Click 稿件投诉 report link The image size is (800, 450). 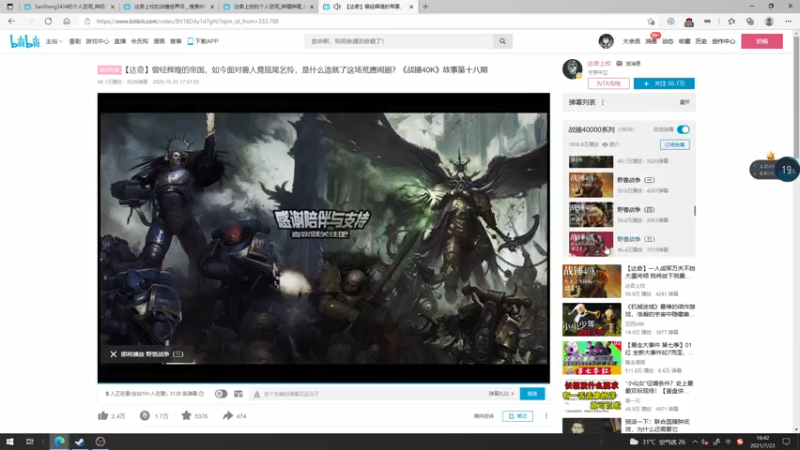tap(484, 416)
